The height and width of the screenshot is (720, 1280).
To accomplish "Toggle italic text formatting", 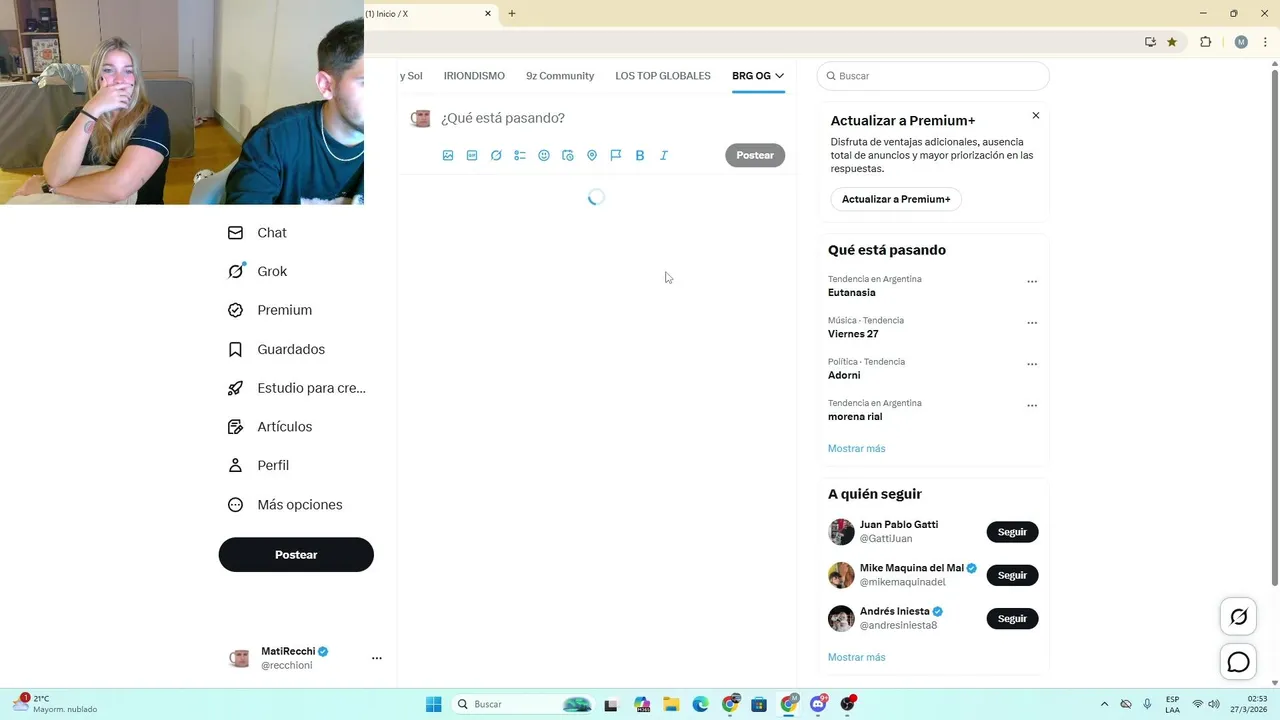I will pos(664,155).
